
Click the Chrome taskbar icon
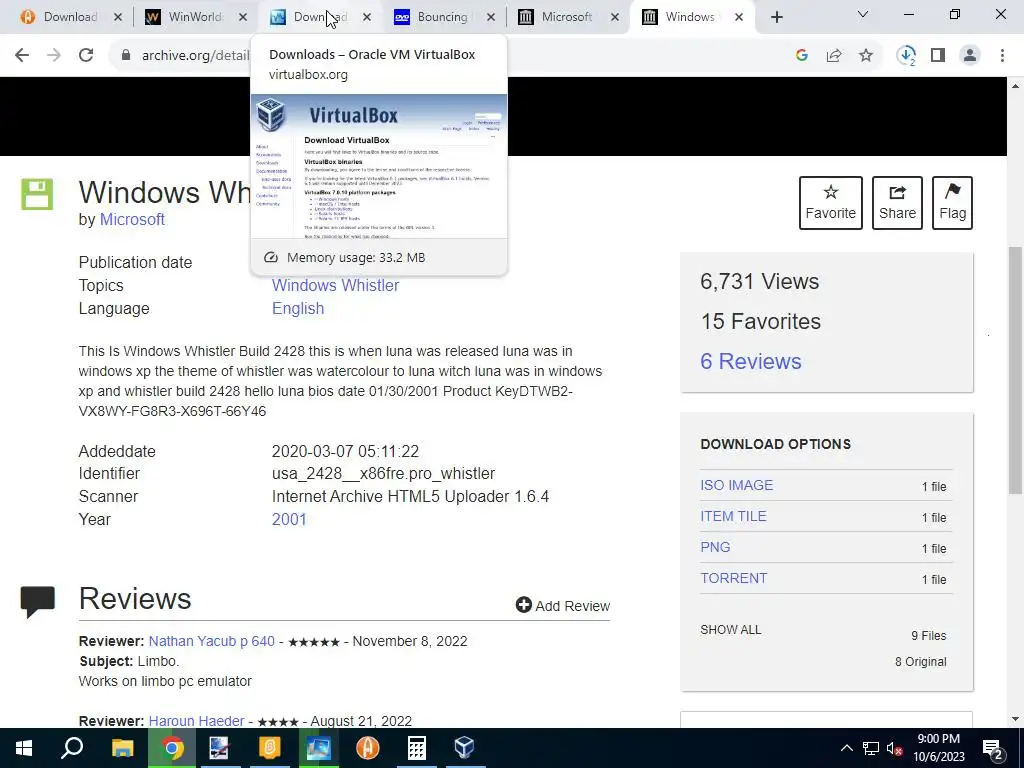pos(172,748)
